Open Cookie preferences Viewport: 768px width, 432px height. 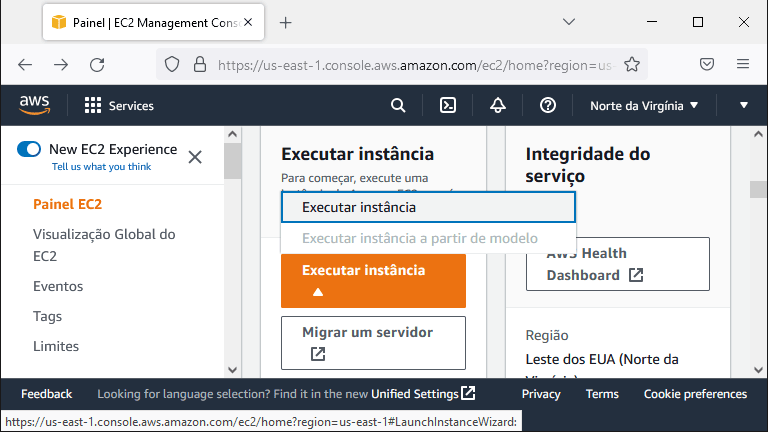pyautogui.click(x=695, y=394)
